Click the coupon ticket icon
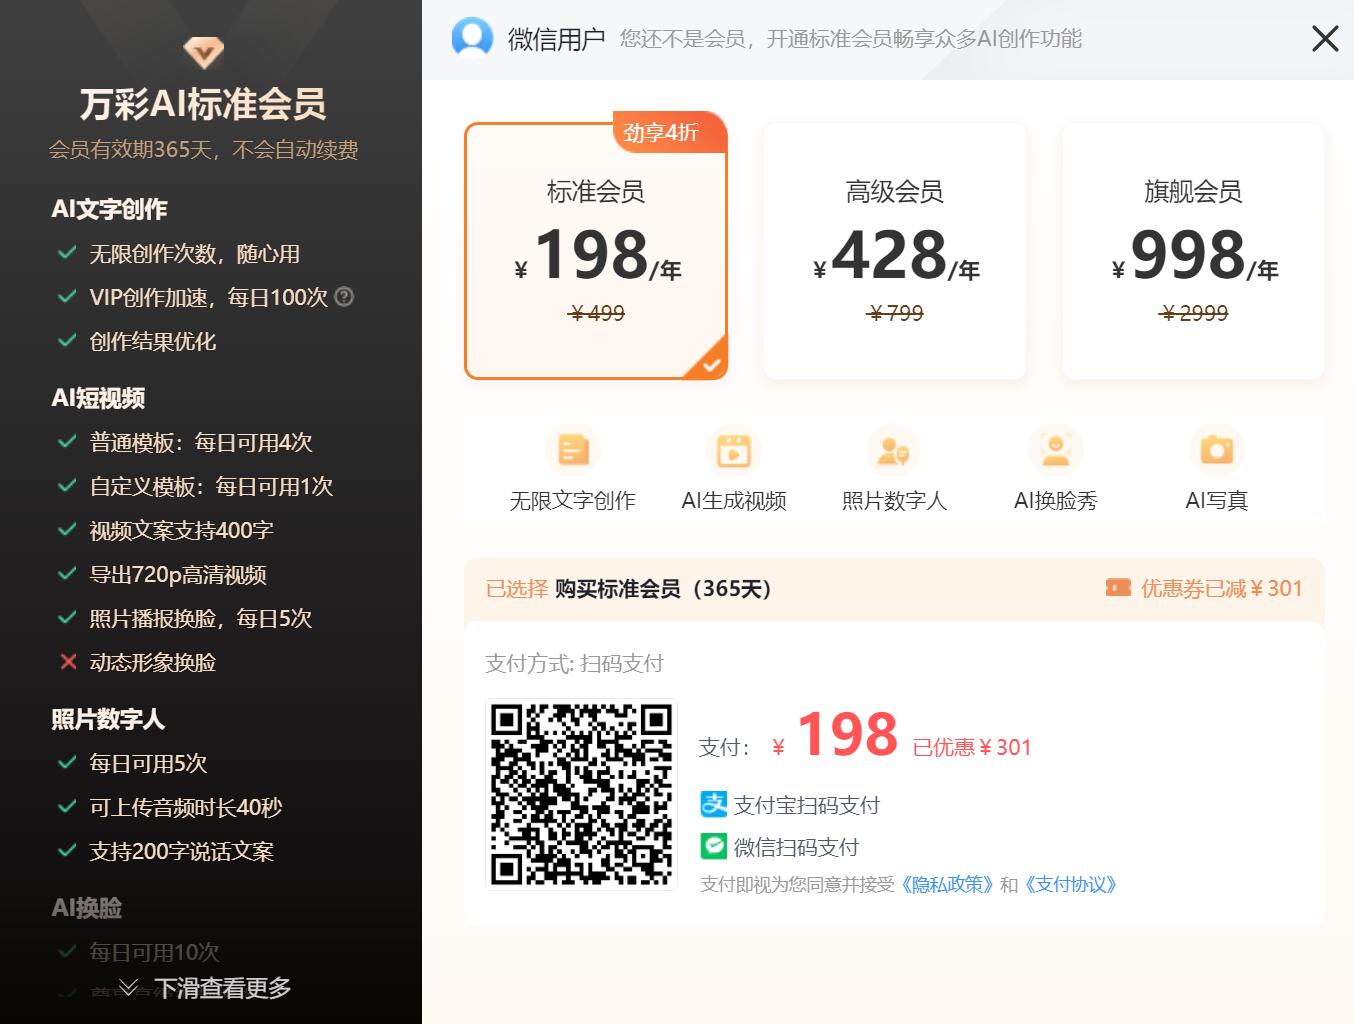Viewport: 1354px width, 1024px height. 1118,588
